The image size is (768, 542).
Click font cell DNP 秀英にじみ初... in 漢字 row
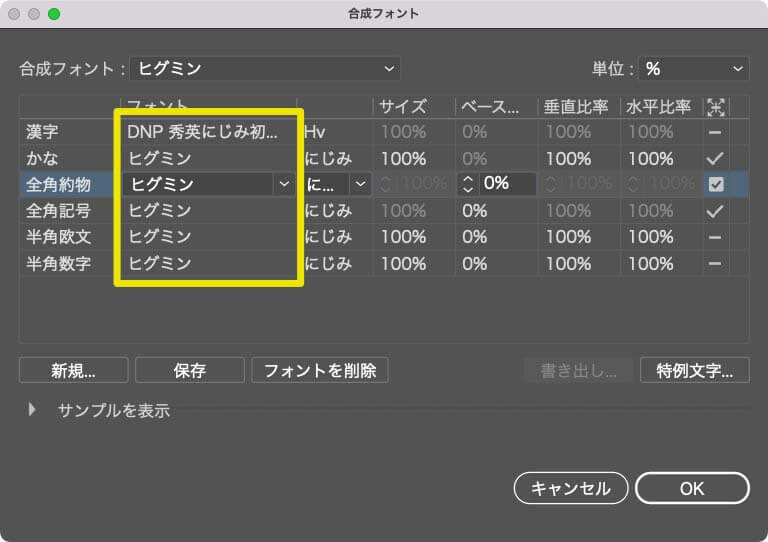(x=202, y=132)
